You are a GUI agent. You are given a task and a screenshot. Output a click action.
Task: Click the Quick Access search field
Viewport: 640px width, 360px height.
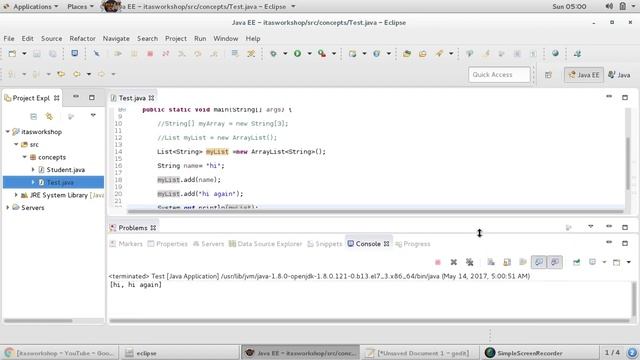pos(499,75)
